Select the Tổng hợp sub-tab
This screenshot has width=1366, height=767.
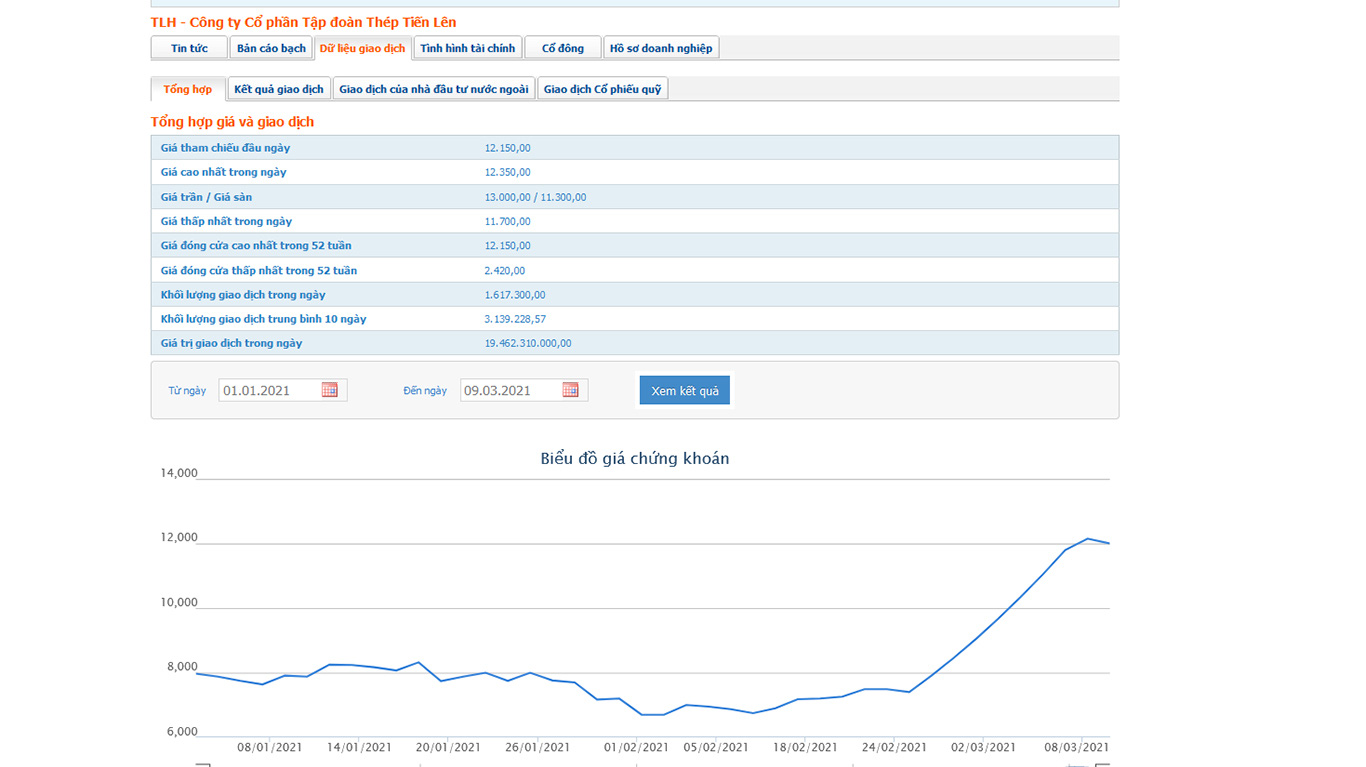point(188,89)
